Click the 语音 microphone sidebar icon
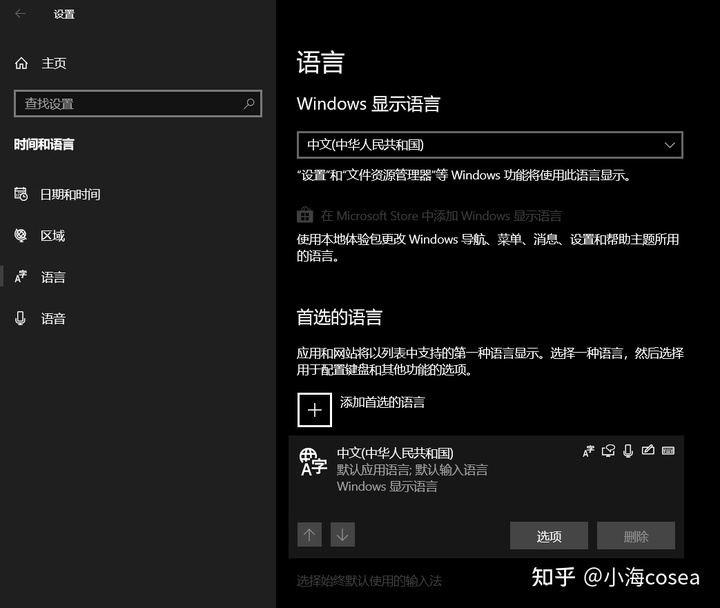Screen dimensions: 720x608 pyautogui.click(x=20, y=318)
